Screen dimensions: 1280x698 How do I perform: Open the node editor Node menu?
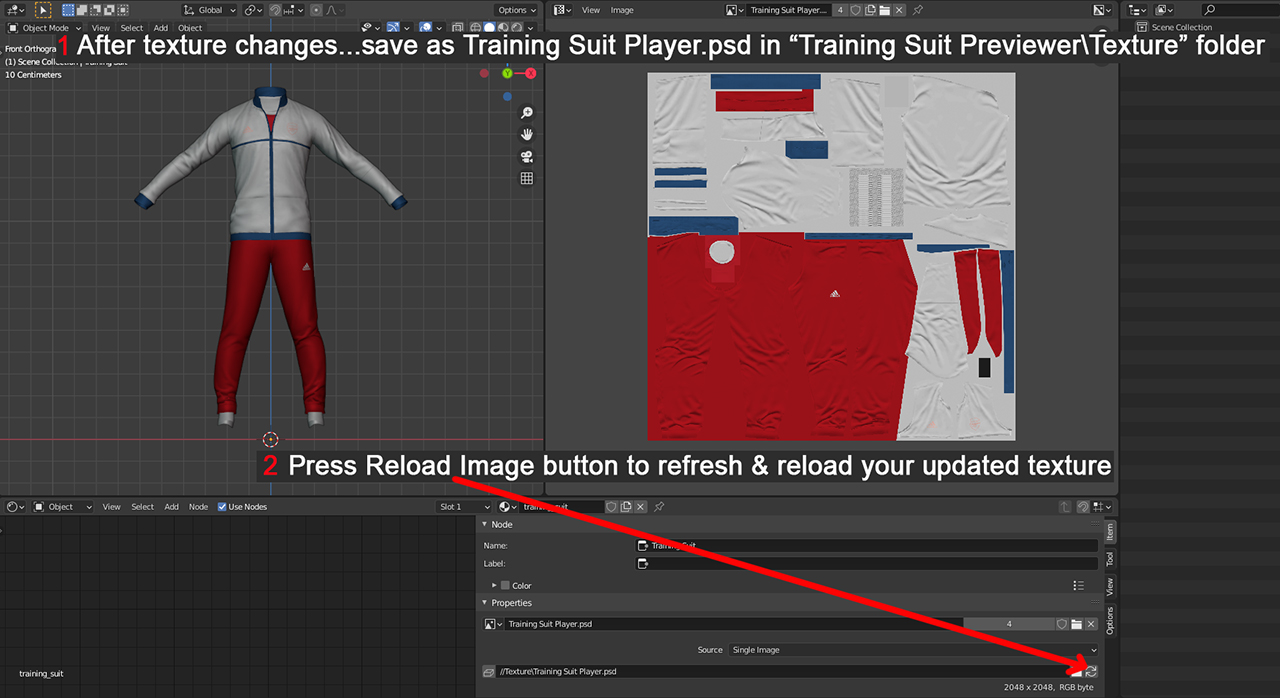(x=199, y=506)
